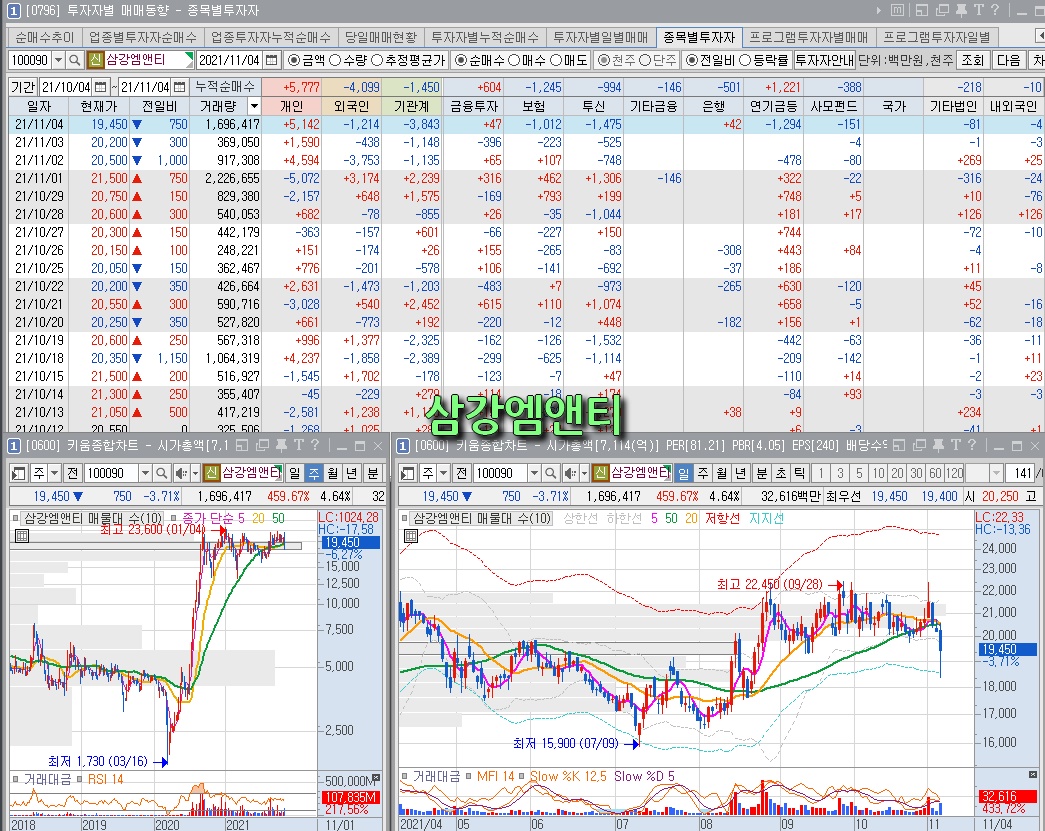
Task: Click the data table grid icon in right chart
Action: tap(411, 536)
